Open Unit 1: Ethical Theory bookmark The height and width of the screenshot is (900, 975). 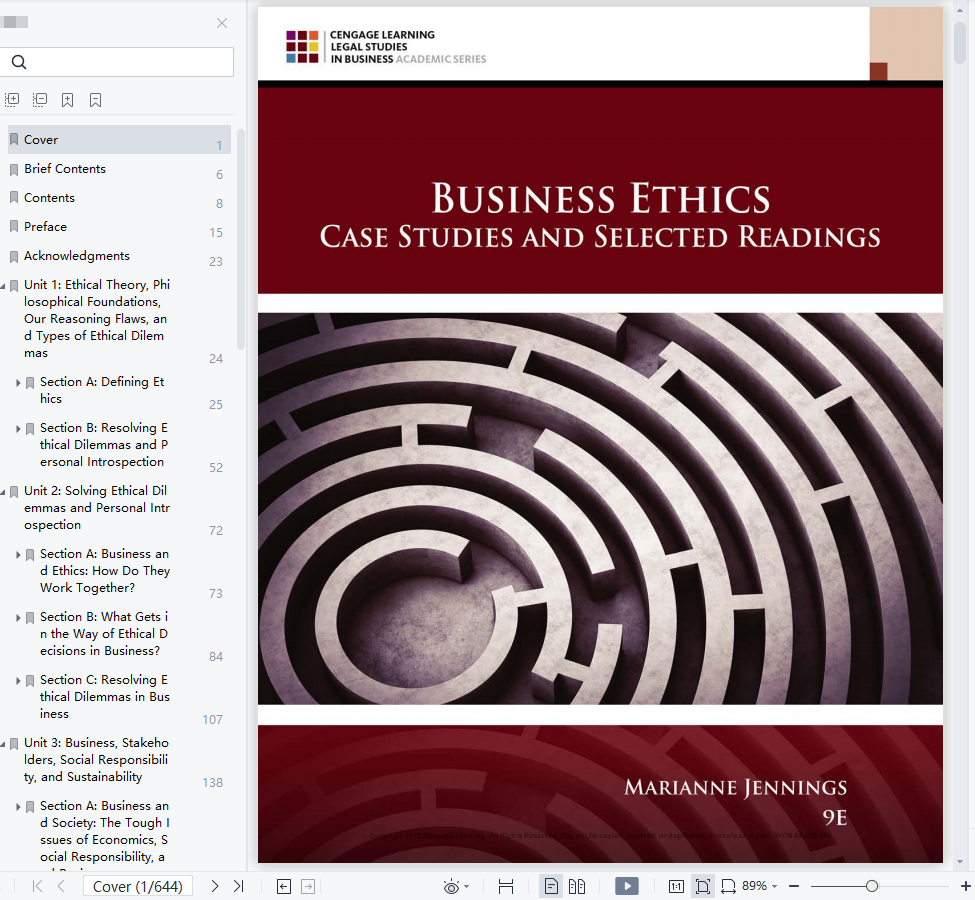[x=97, y=318]
